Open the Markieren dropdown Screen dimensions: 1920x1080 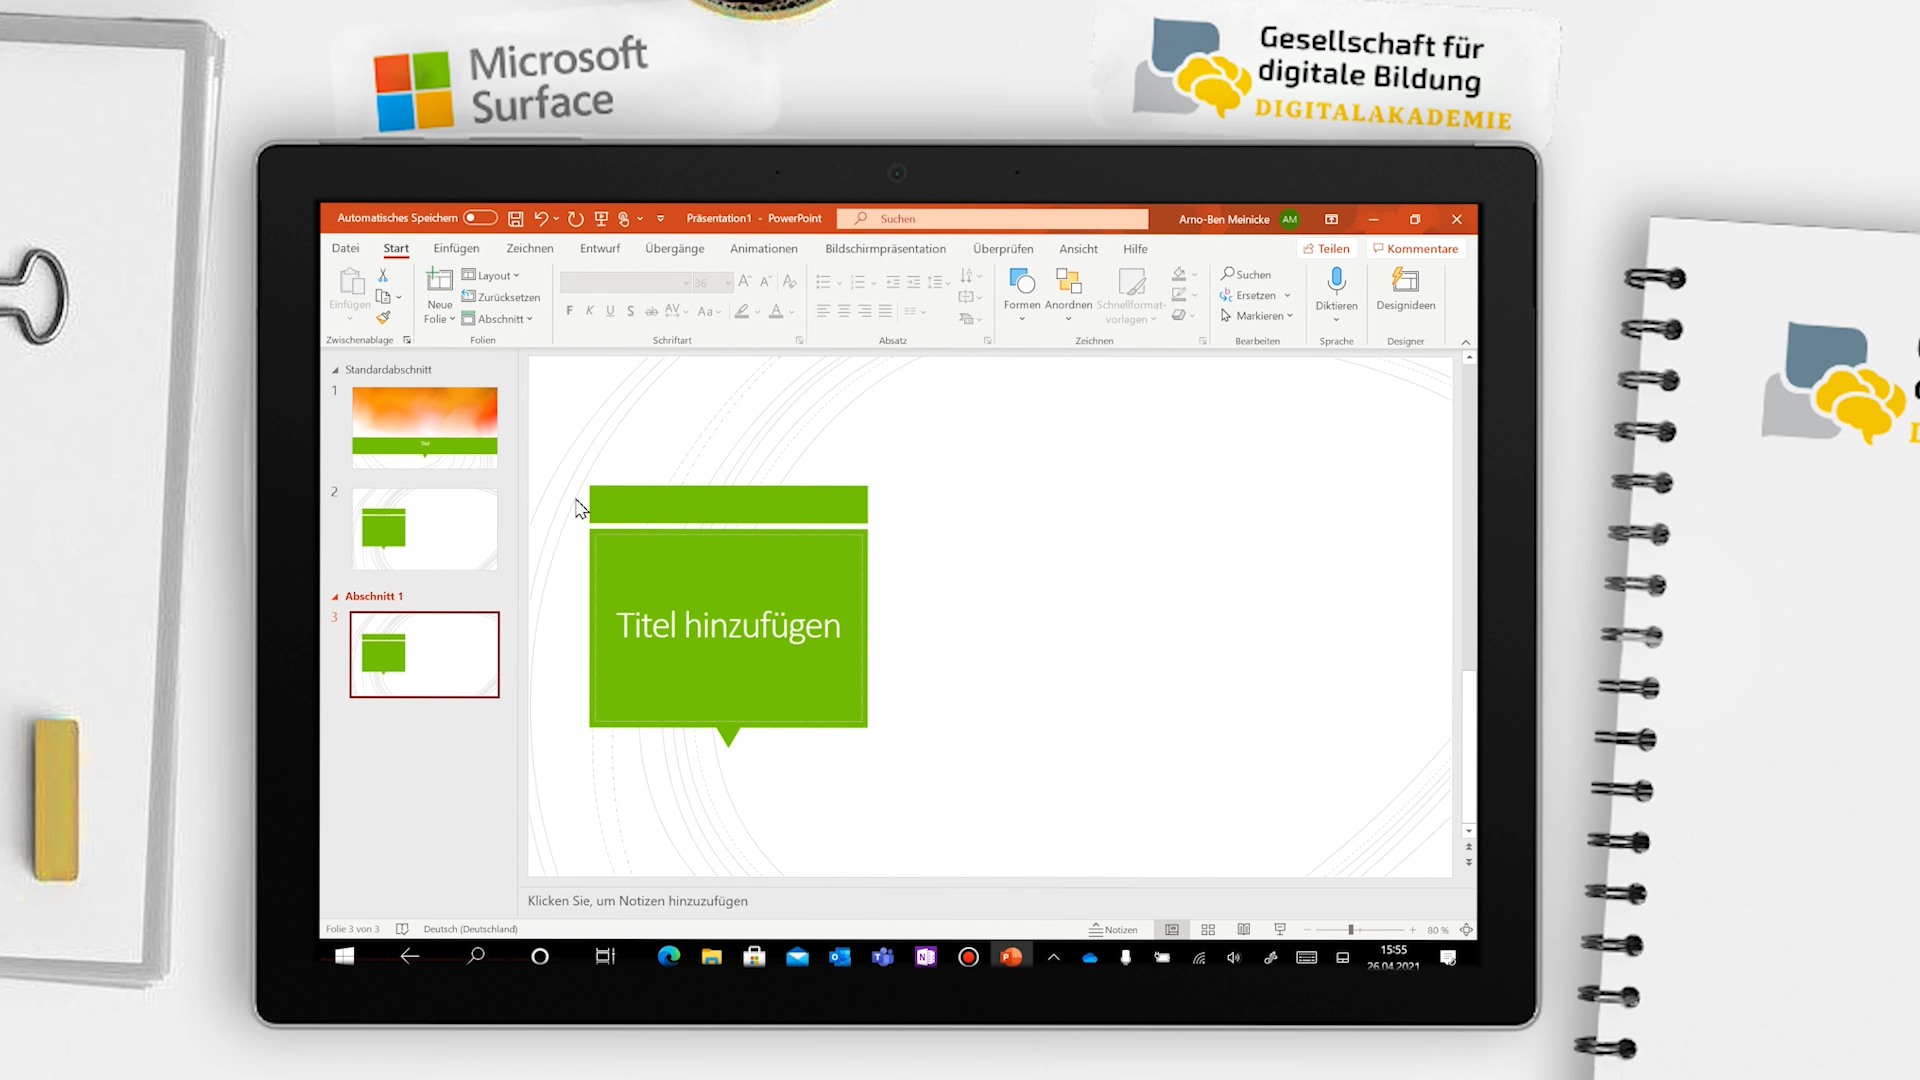coord(1256,316)
